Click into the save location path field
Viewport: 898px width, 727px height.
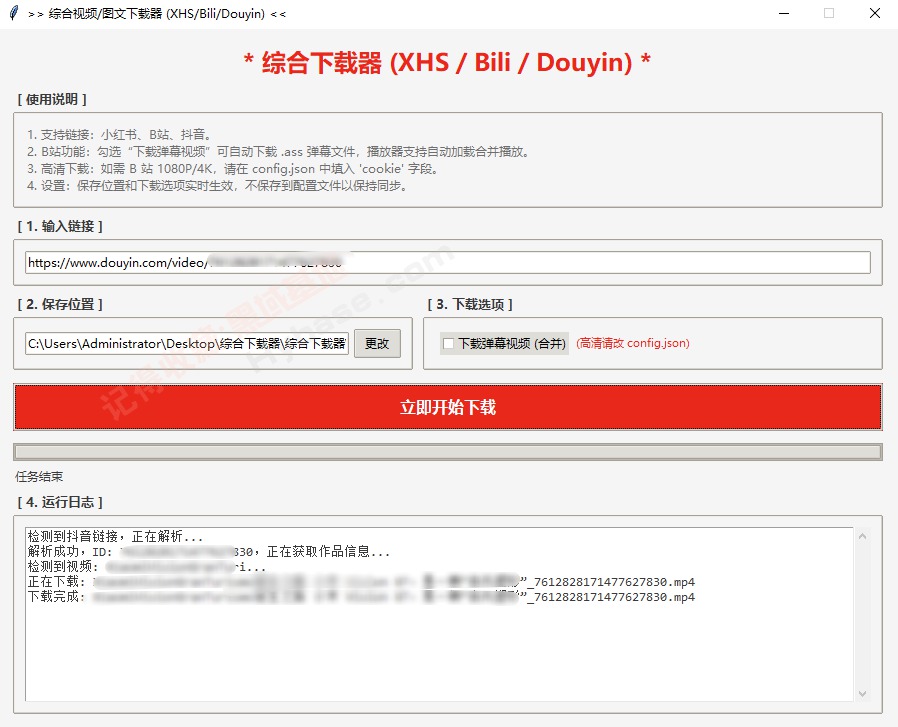pyautogui.click(x=187, y=344)
